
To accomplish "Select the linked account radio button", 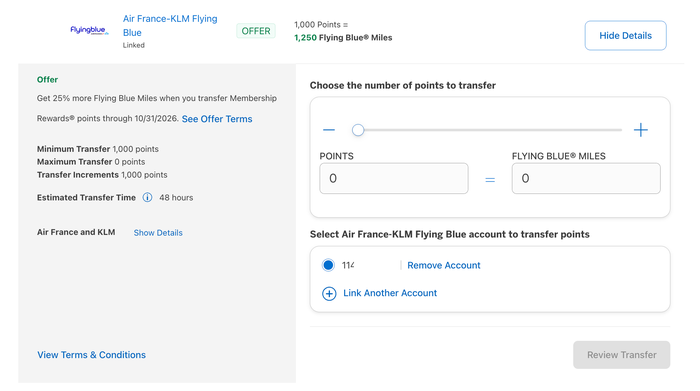I will tap(328, 265).
